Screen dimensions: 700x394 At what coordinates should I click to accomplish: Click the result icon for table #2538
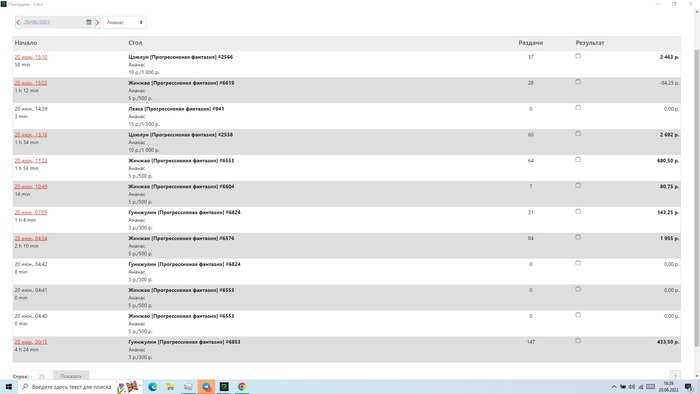click(578, 133)
